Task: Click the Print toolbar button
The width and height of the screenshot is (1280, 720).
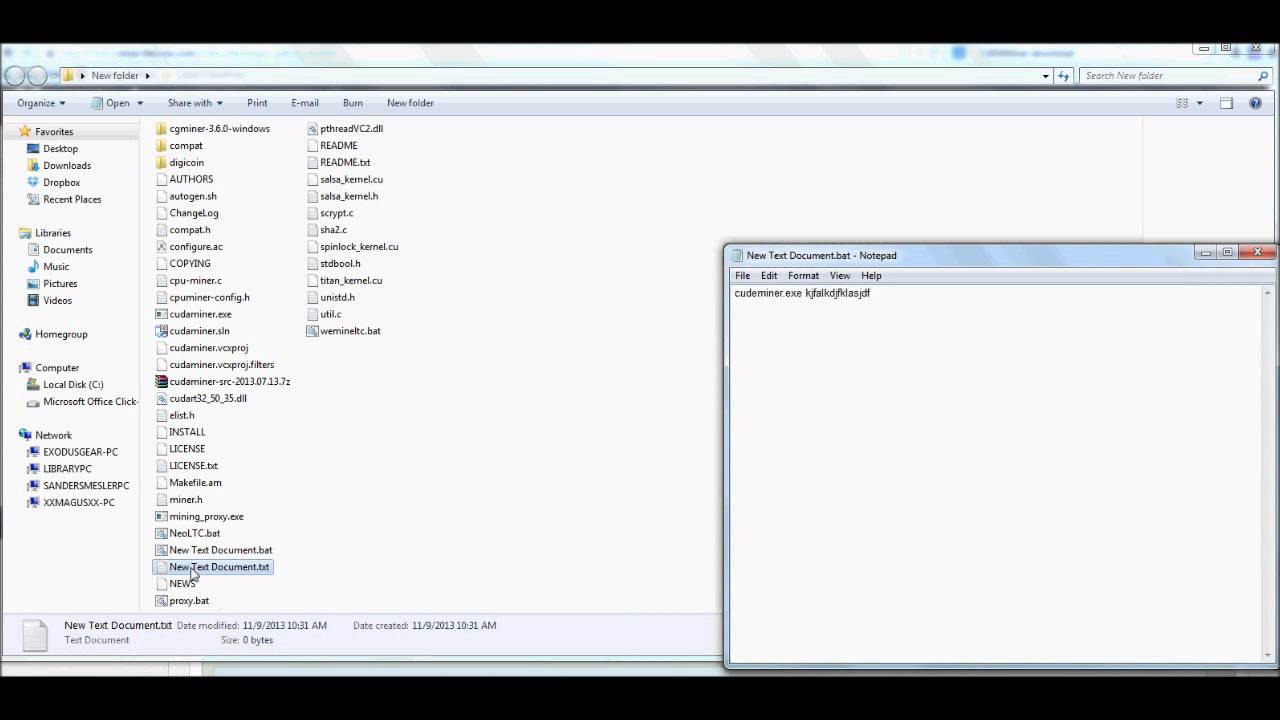Action: pos(257,103)
